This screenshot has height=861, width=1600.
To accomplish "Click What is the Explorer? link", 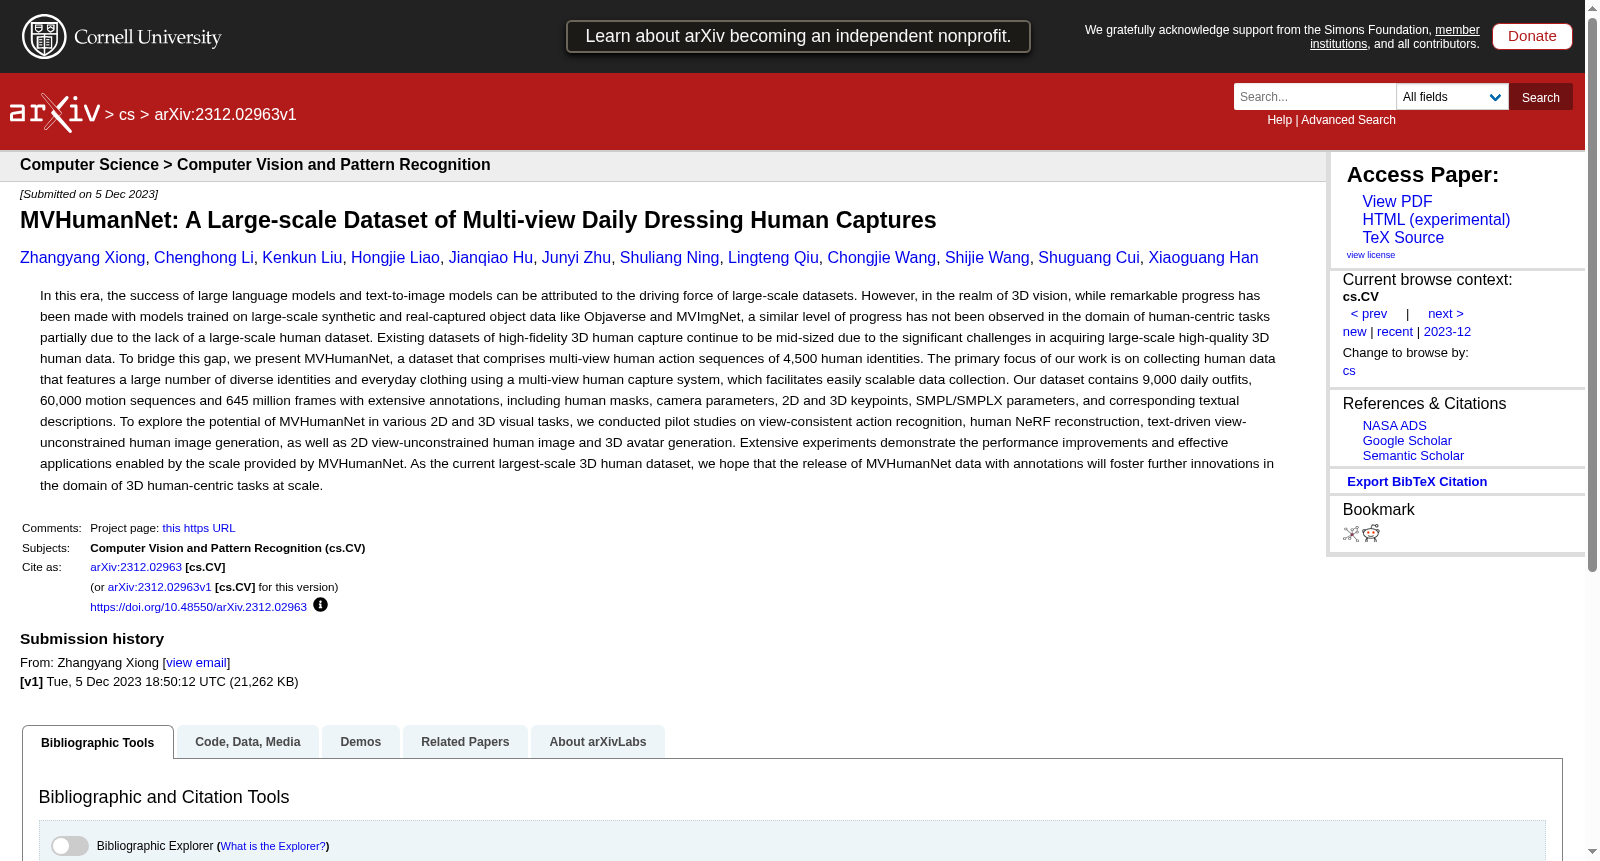I will tap(273, 846).
